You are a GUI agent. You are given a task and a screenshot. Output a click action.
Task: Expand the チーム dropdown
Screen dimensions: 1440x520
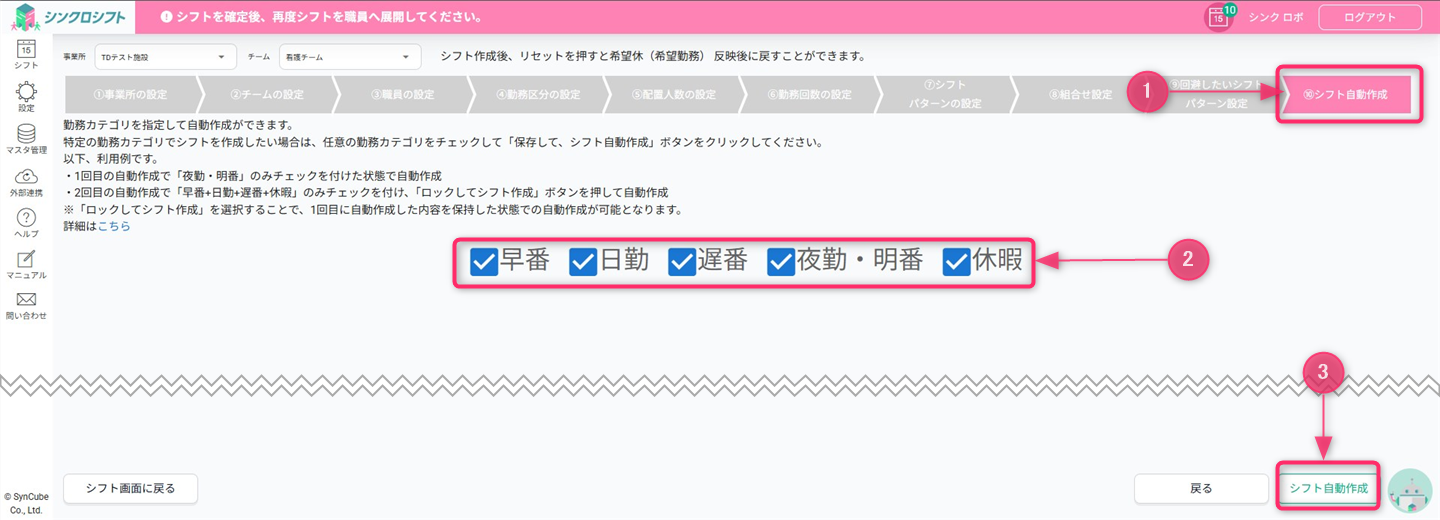pyautogui.click(x=349, y=57)
